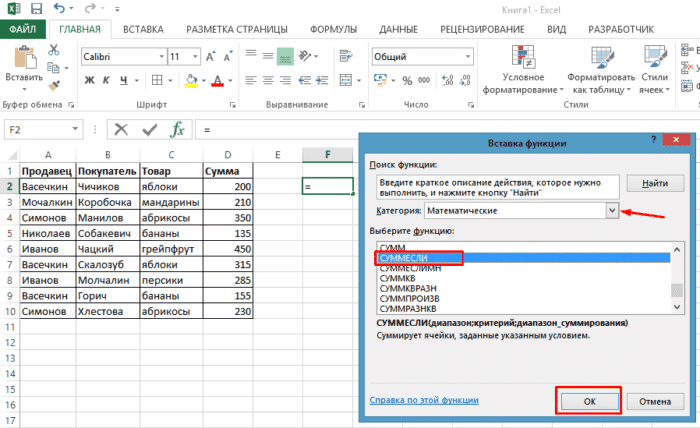
Task: Toggle bold formatting (Ж)
Action: 88,80
